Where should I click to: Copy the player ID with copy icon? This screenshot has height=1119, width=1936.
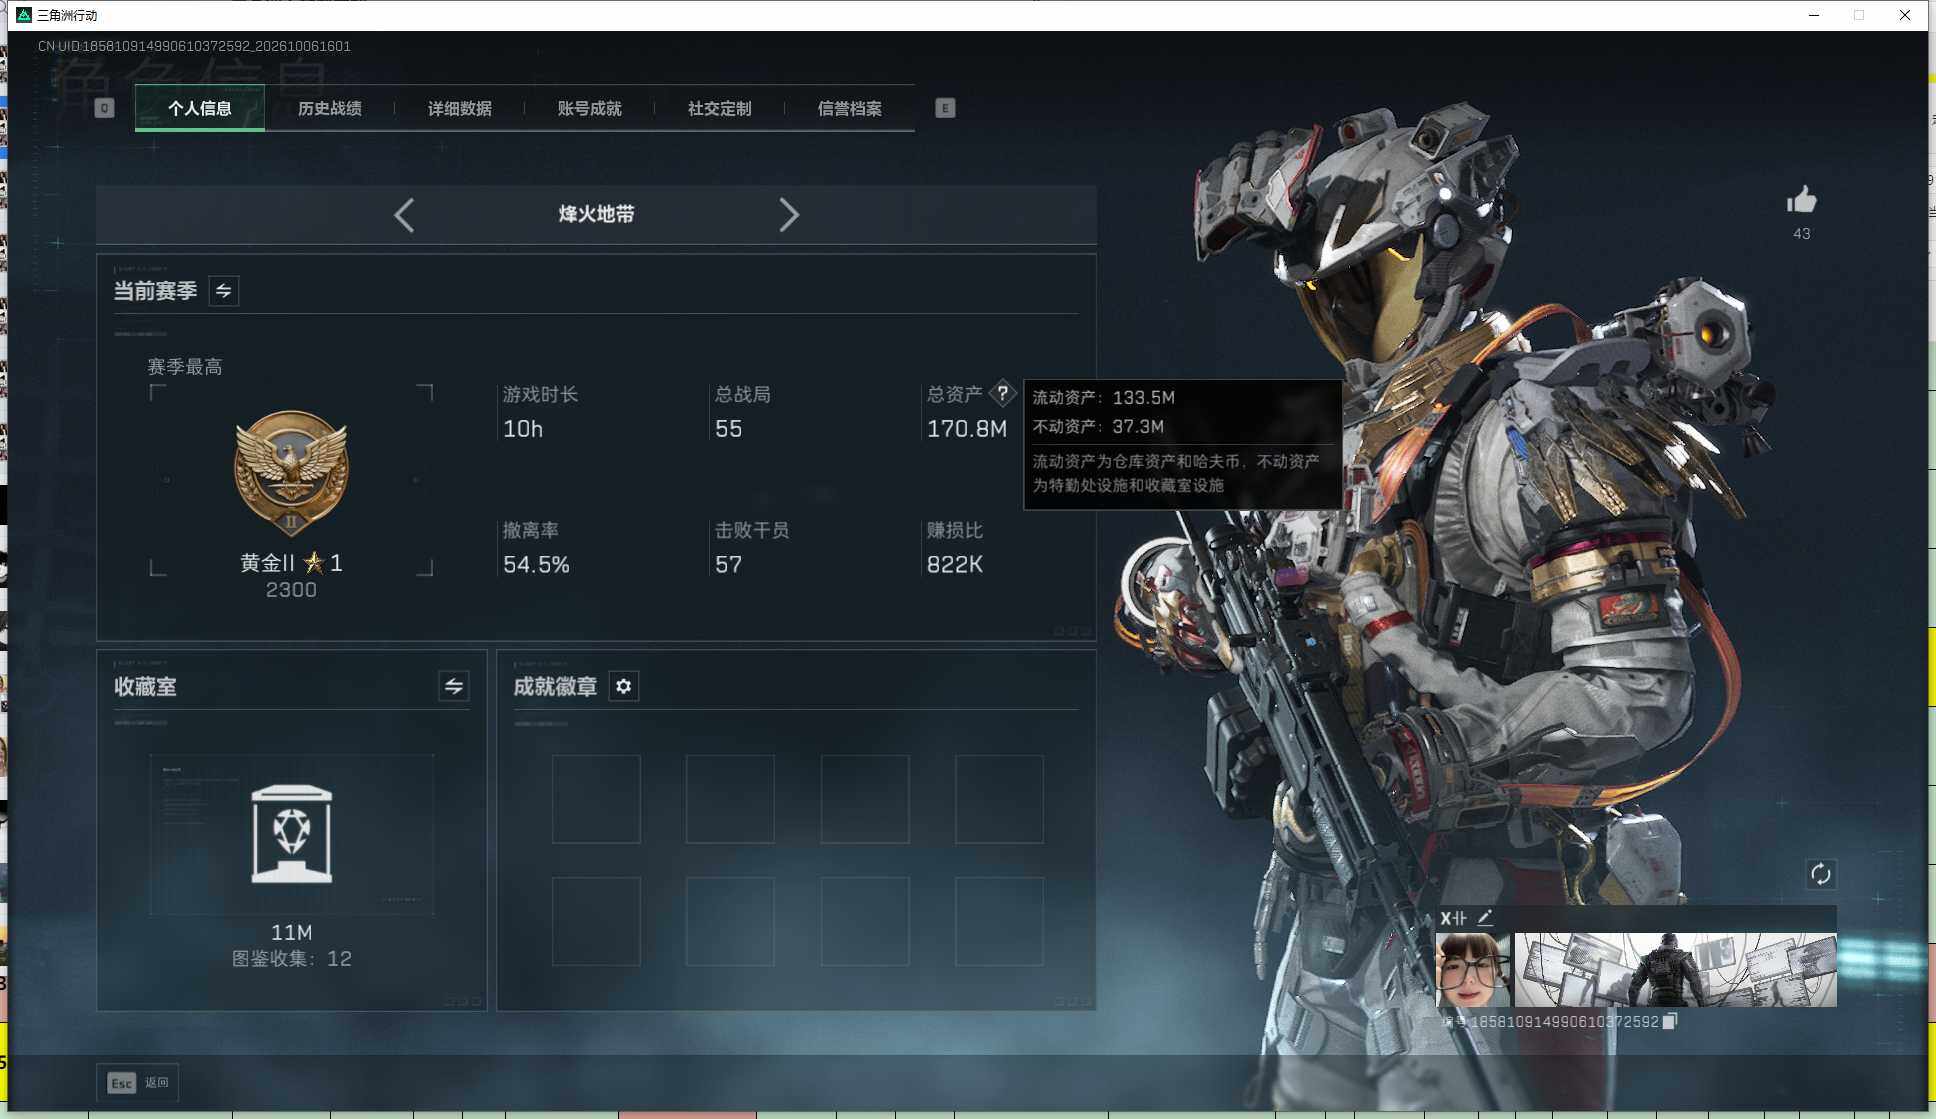(1669, 1021)
